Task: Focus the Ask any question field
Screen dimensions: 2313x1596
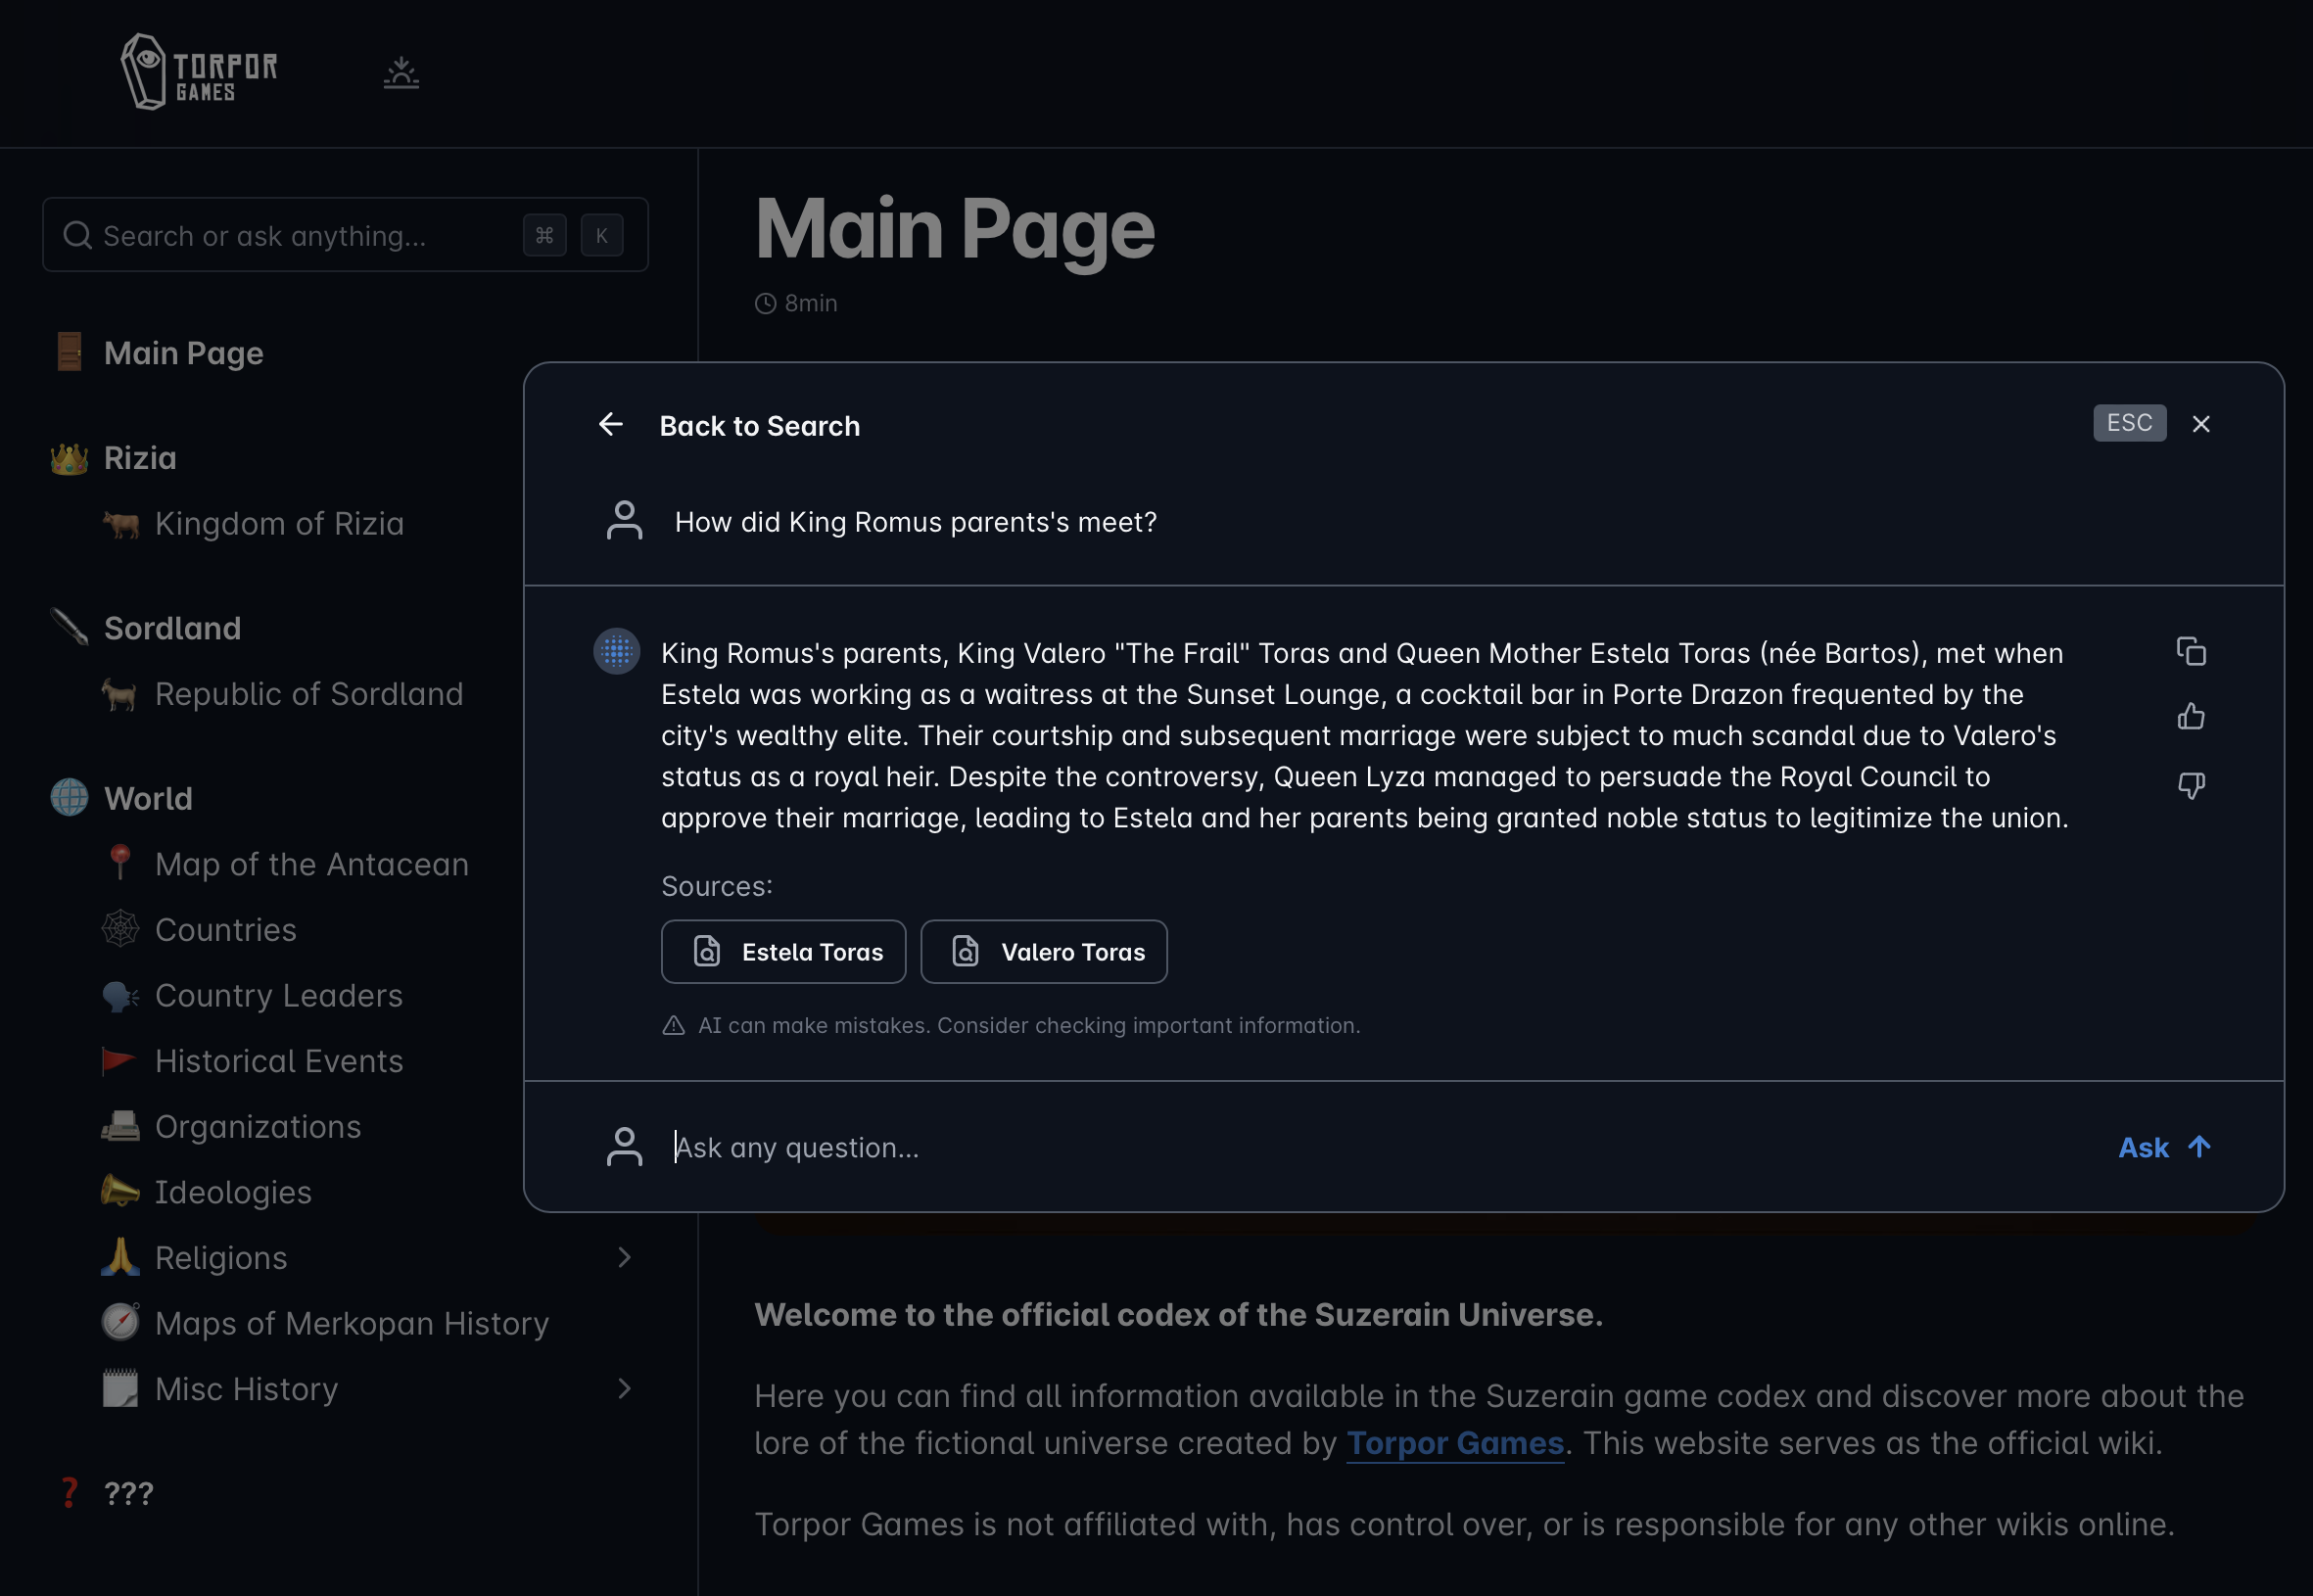Action: click(x=1380, y=1147)
